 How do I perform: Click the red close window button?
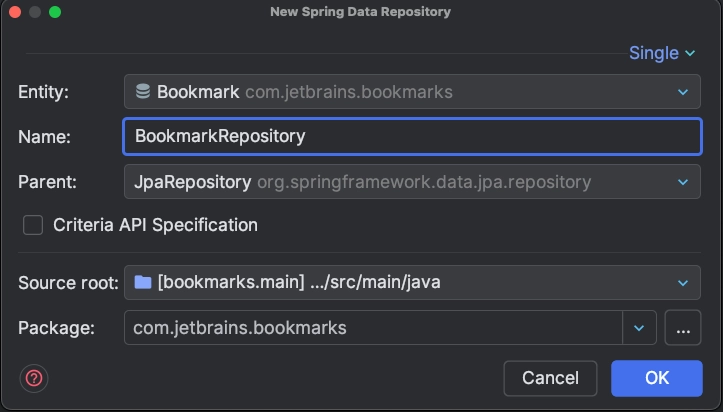click(x=15, y=12)
